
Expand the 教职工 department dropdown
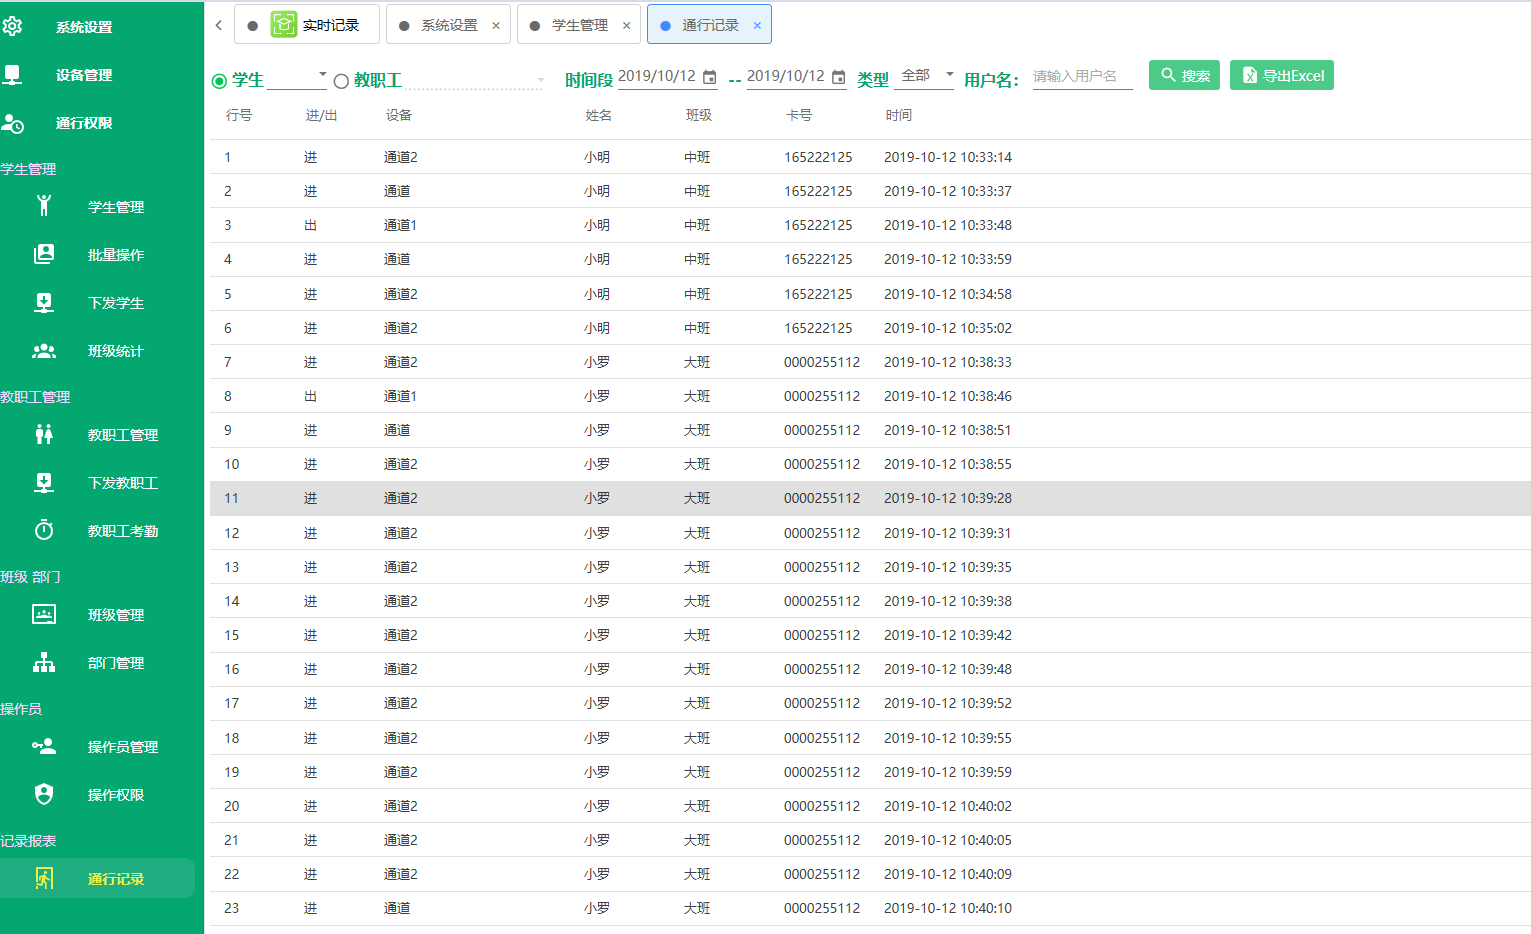pos(541,80)
